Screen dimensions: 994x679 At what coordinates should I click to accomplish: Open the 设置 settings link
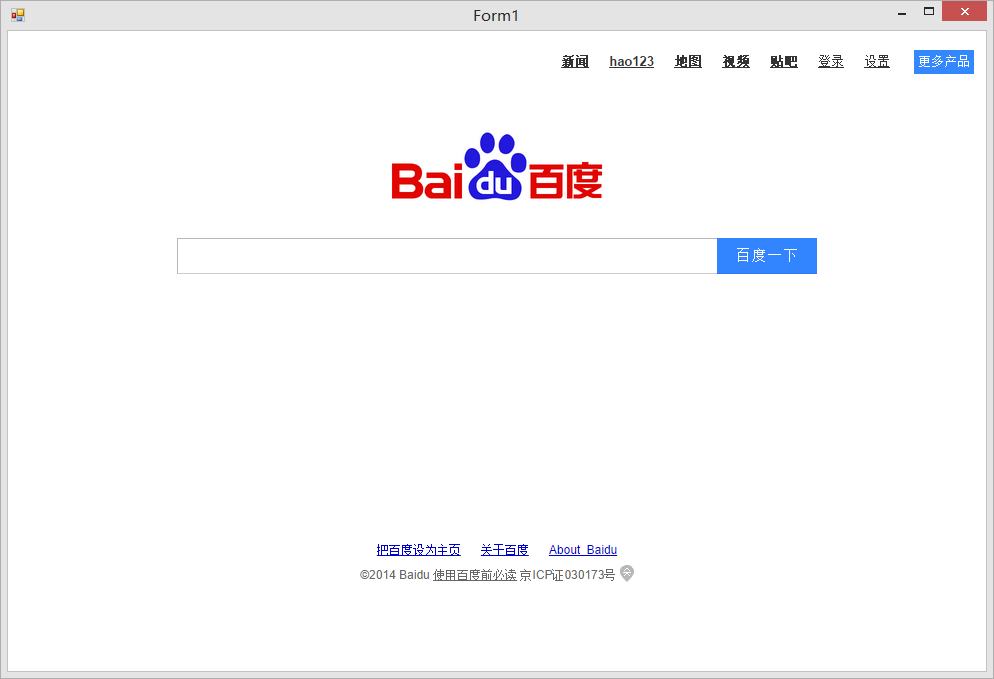(877, 61)
